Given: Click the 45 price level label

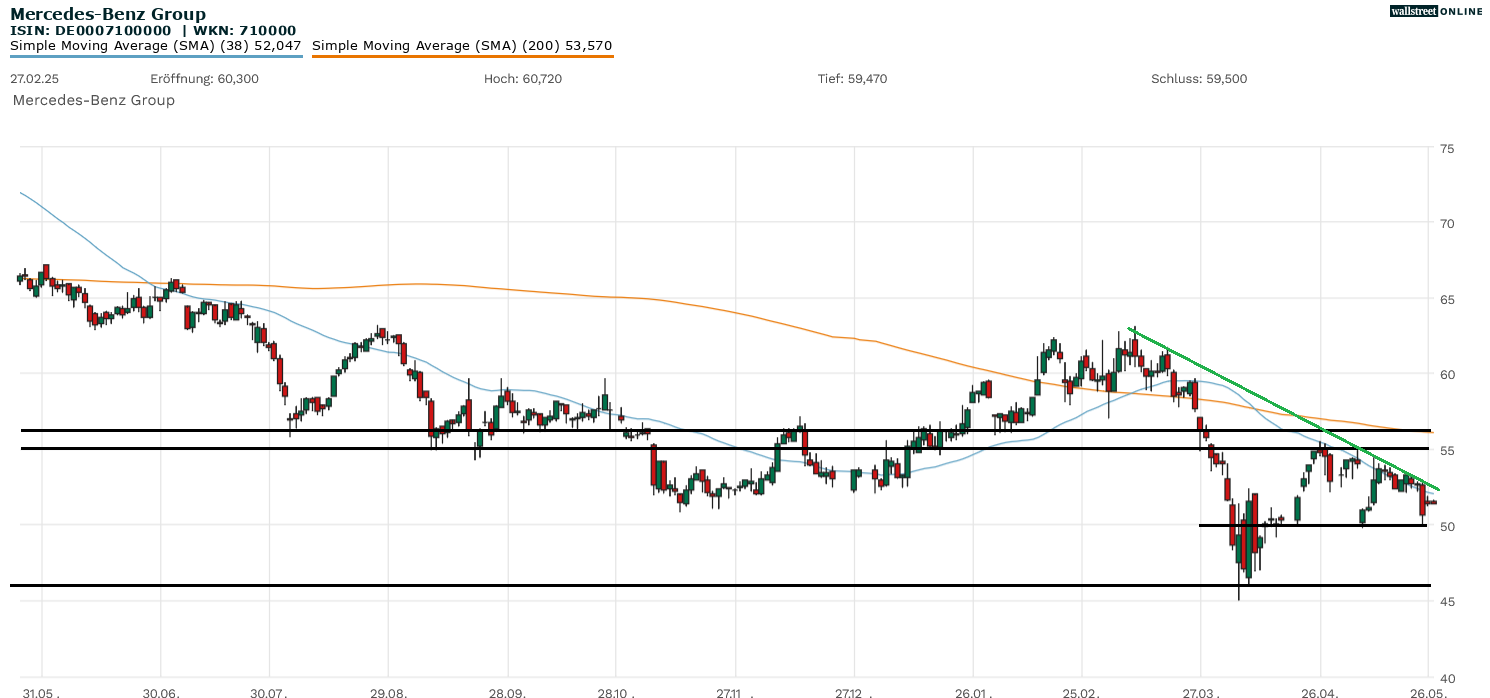Looking at the screenshot, I should 1447,601.
